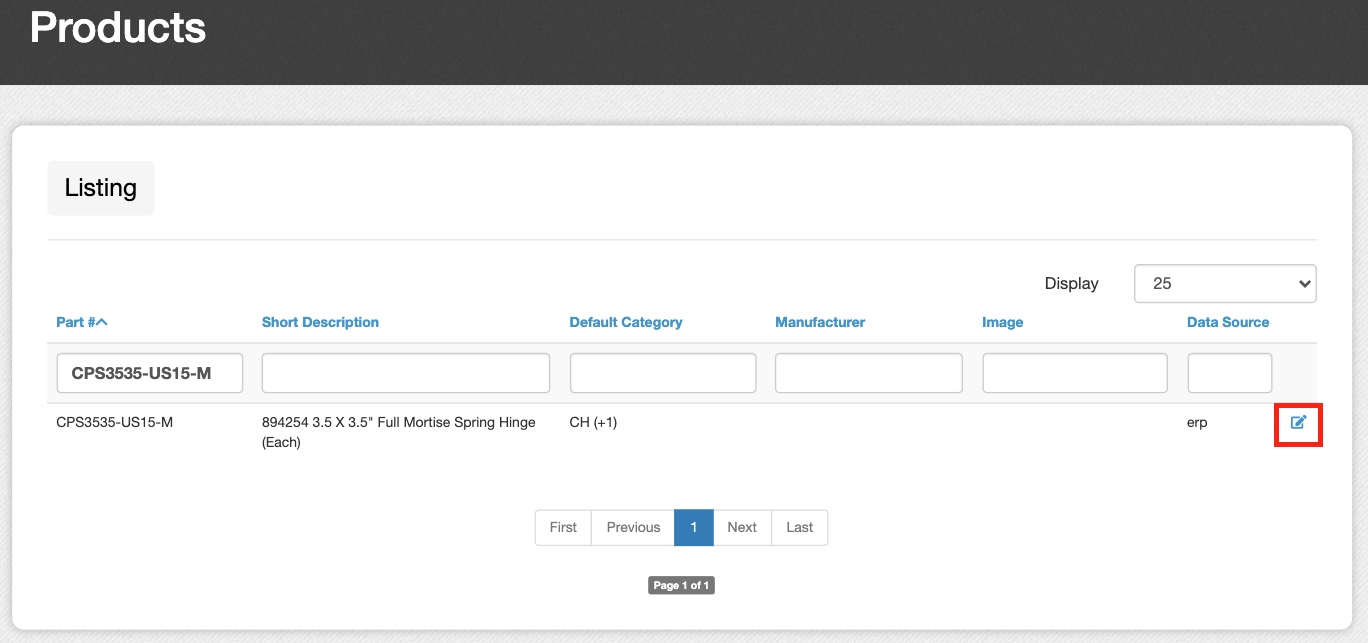Click the edit icon for CPS3535-US15-M
The height and width of the screenshot is (643, 1368).
[1298, 423]
